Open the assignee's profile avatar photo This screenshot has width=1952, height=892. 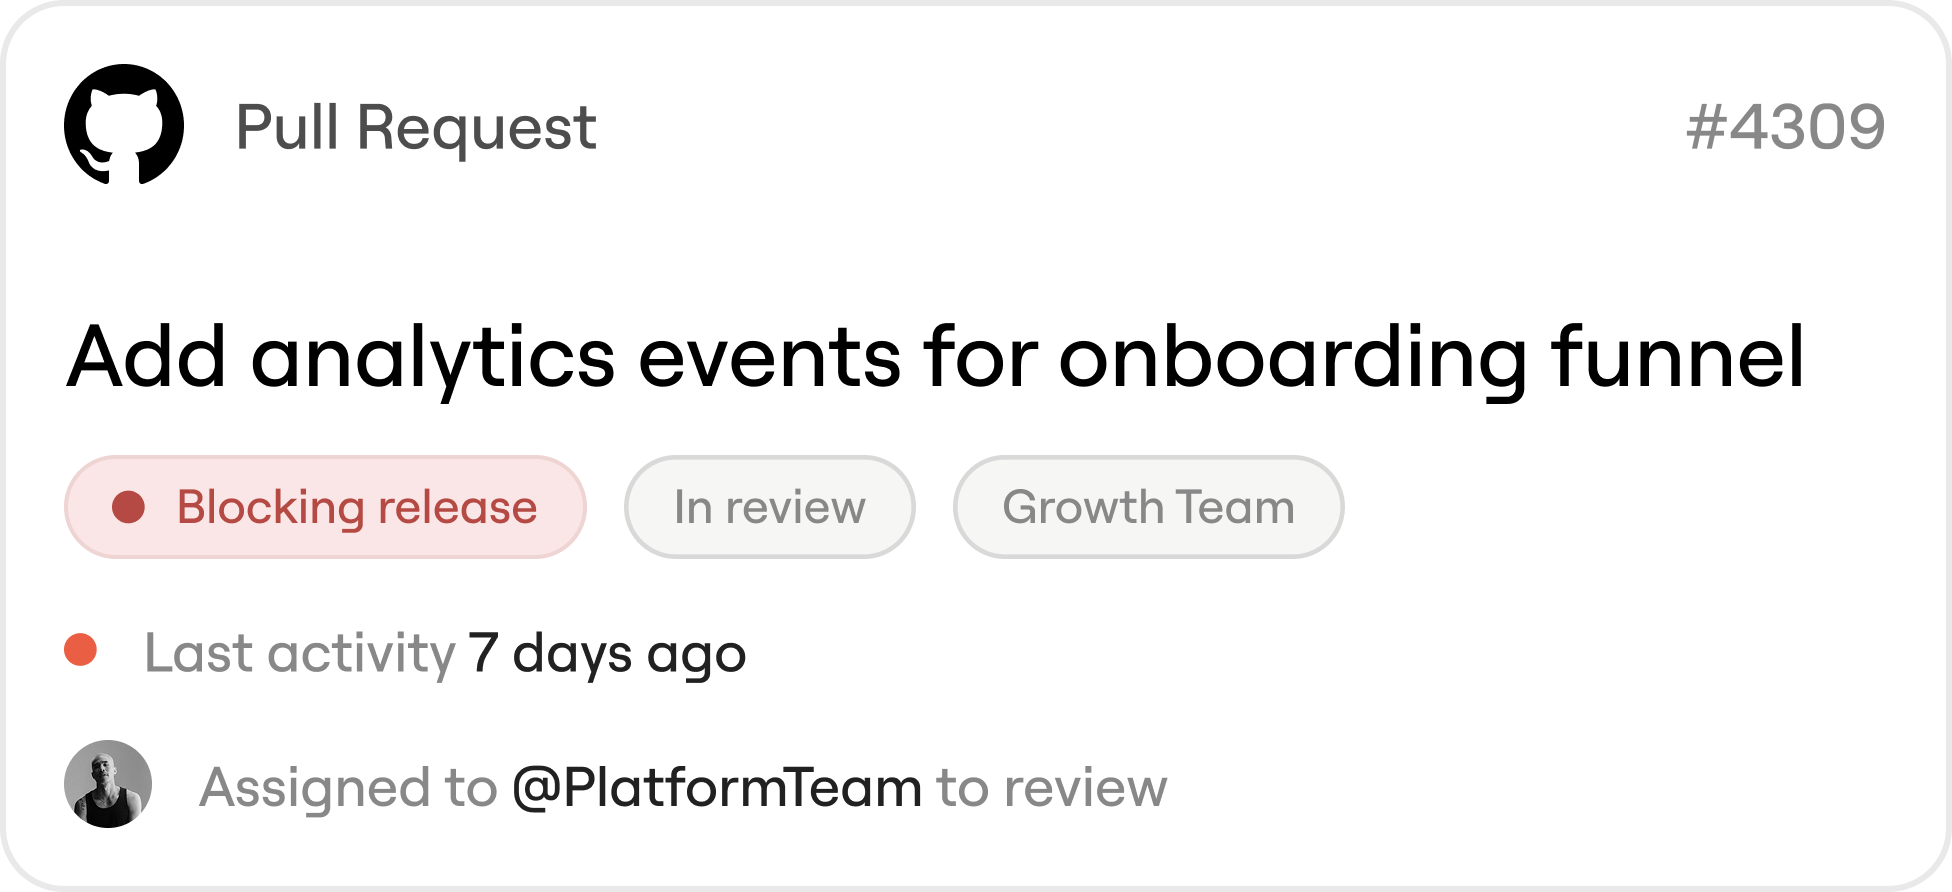pyautogui.click(x=108, y=784)
